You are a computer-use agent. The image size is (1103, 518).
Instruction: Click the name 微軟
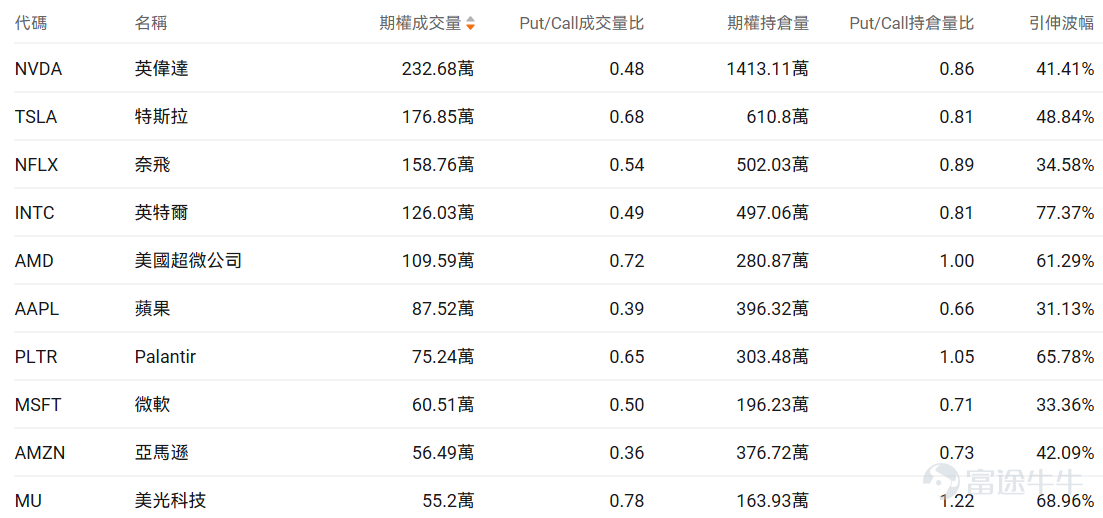(152, 405)
